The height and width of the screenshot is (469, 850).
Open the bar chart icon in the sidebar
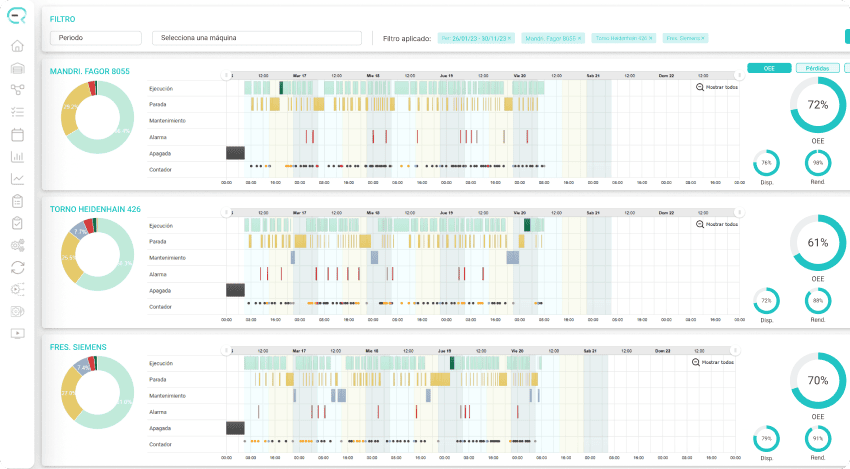click(x=17, y=157)
